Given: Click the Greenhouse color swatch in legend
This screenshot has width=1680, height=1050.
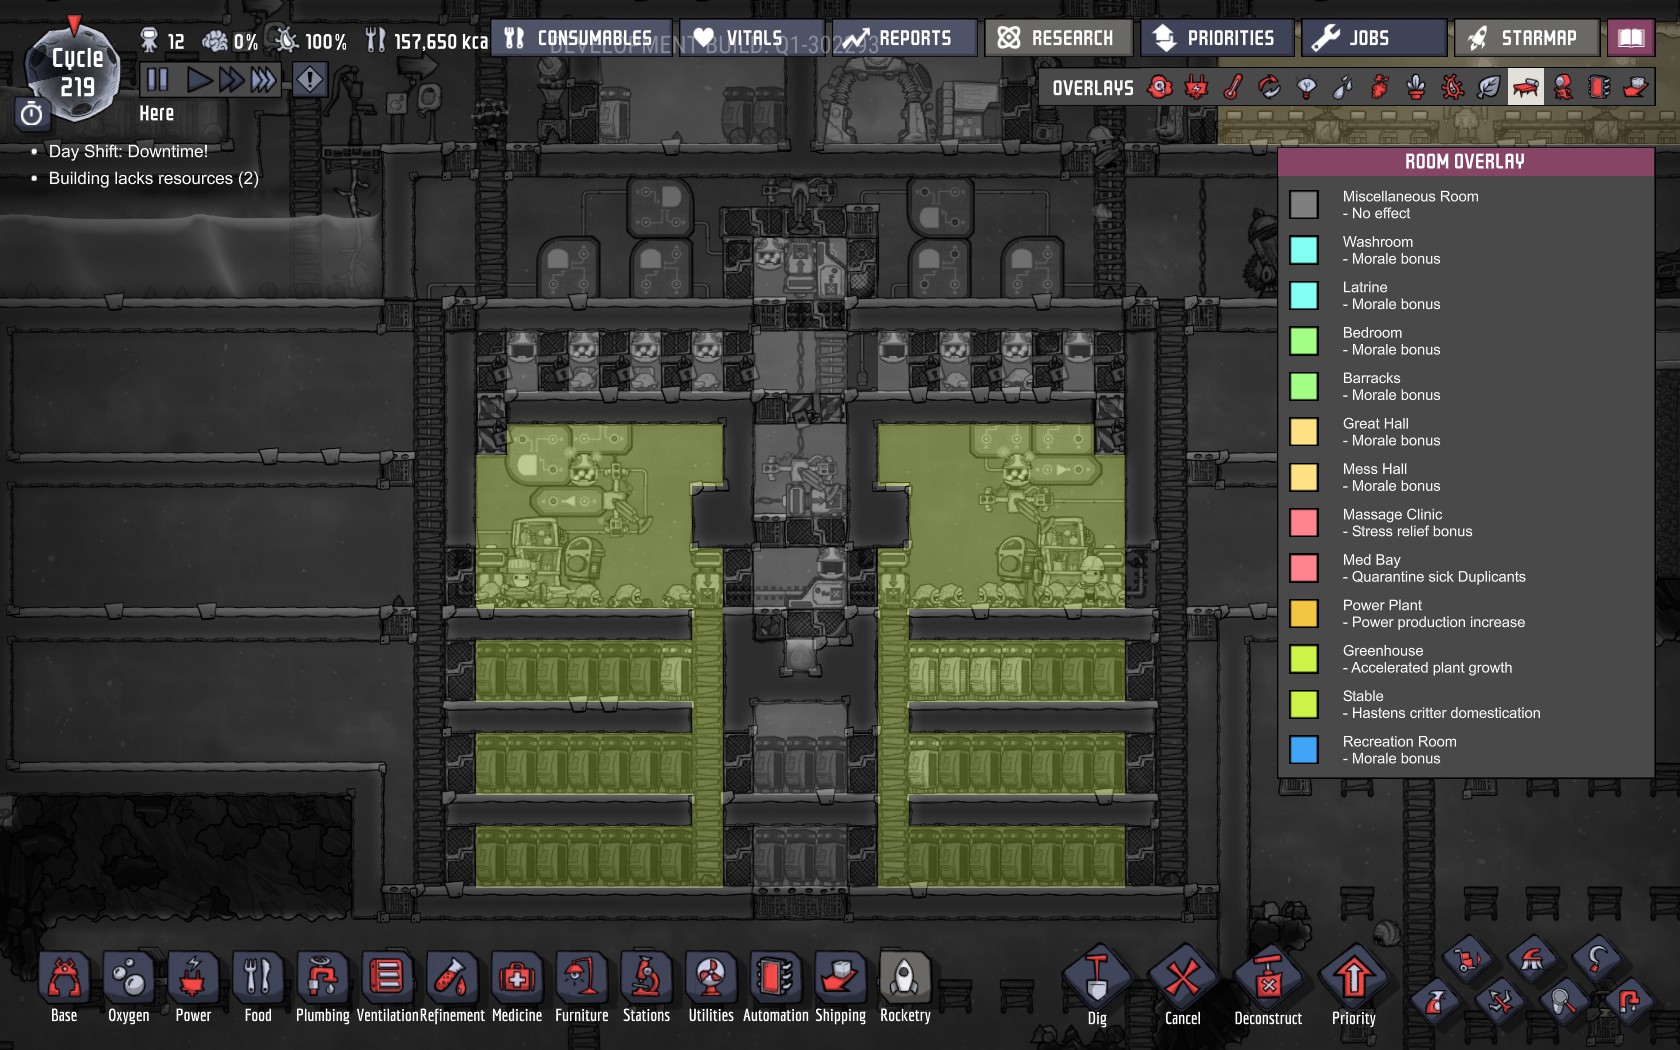Looking at the screenshot, I should [1303, 659].
